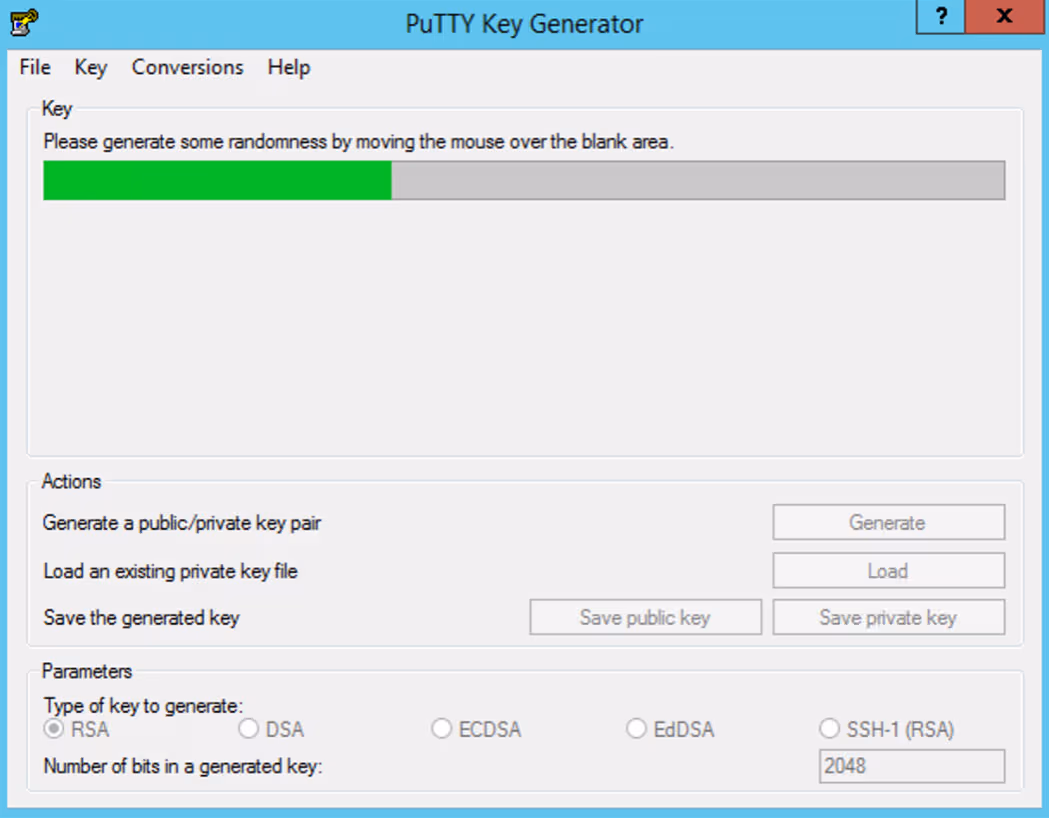The width and height of the screenshot is (1050, 818).
Task: Open the Key menu
Action: pos(90,68)
